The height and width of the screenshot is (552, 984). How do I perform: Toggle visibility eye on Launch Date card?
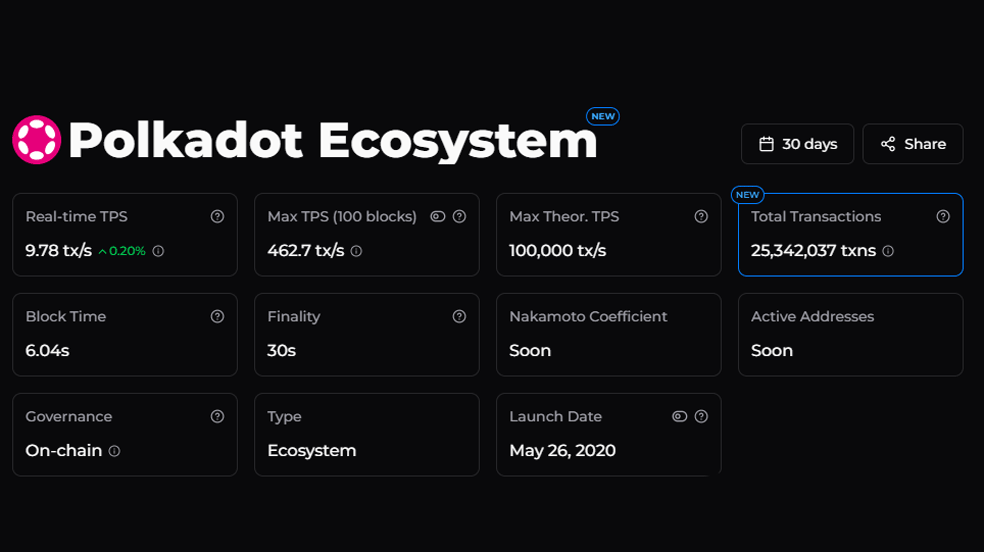(679, 417)
